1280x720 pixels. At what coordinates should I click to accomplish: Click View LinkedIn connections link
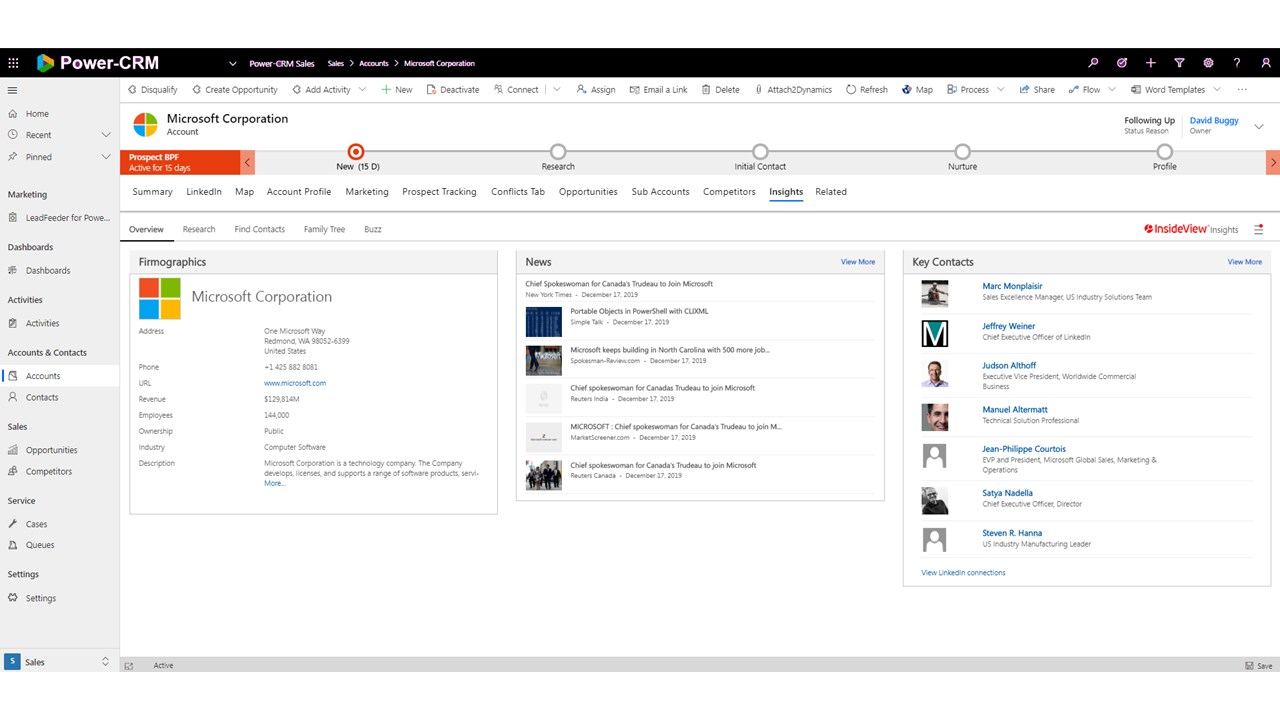[x=963, y=573]
